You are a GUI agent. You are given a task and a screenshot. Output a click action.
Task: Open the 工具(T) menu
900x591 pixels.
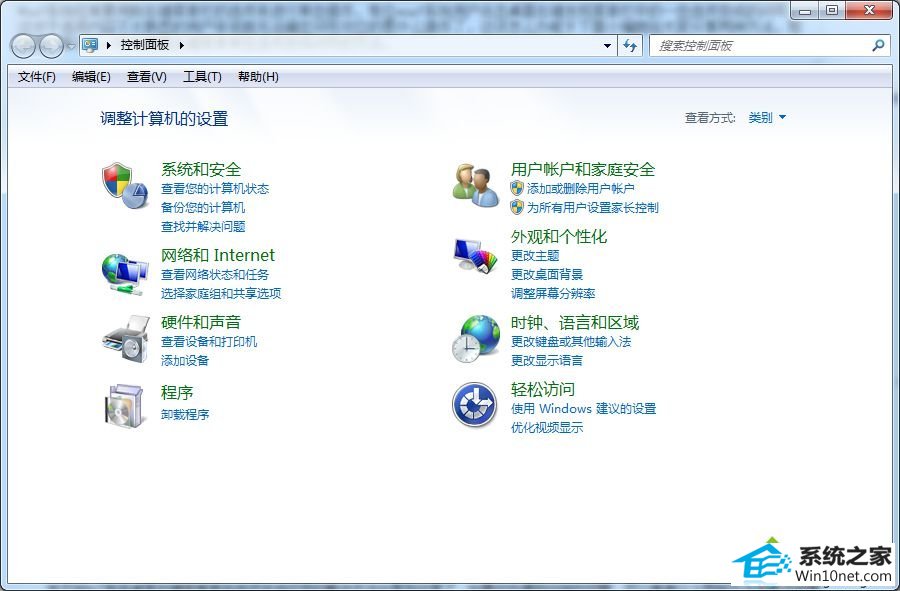(x=202, y=77)
